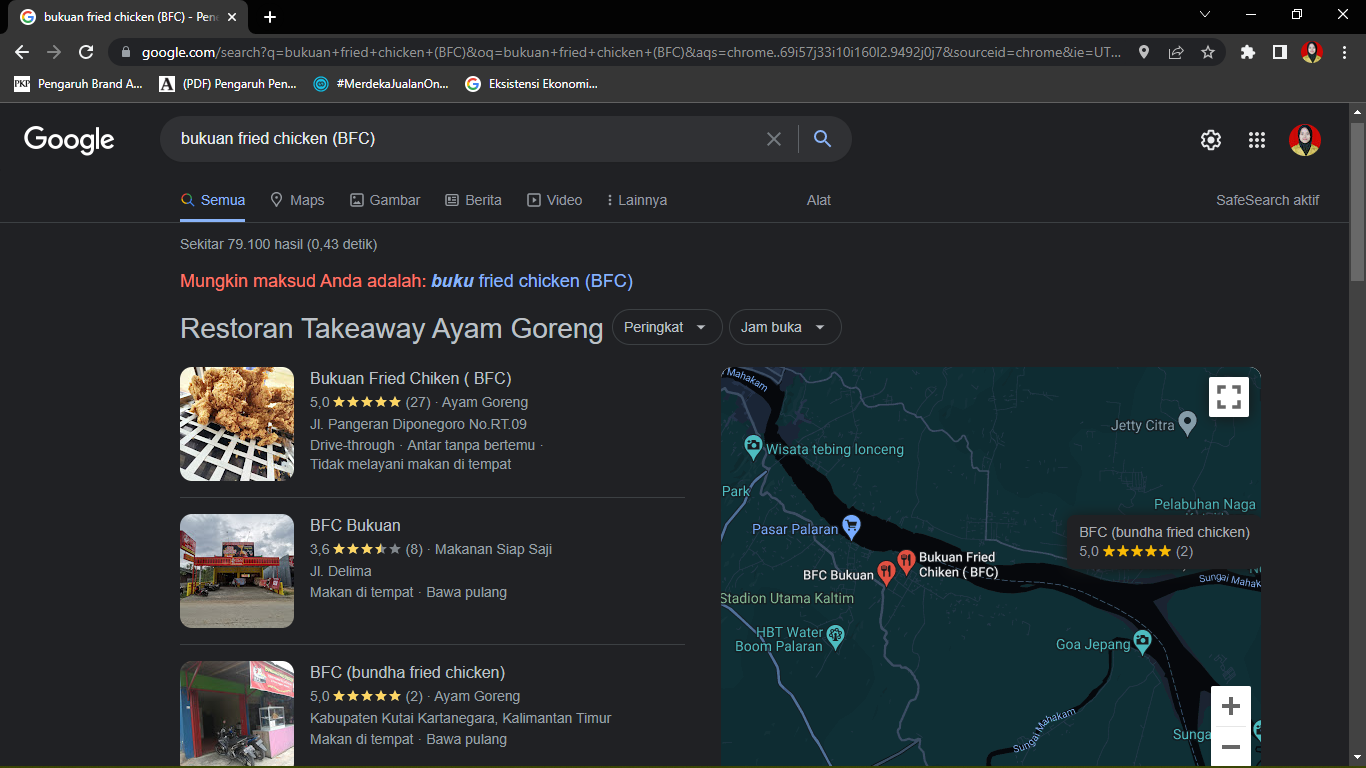Share this page icon in address bar
This screenshot has height=768, width=1366.
tap(1176, 52)
